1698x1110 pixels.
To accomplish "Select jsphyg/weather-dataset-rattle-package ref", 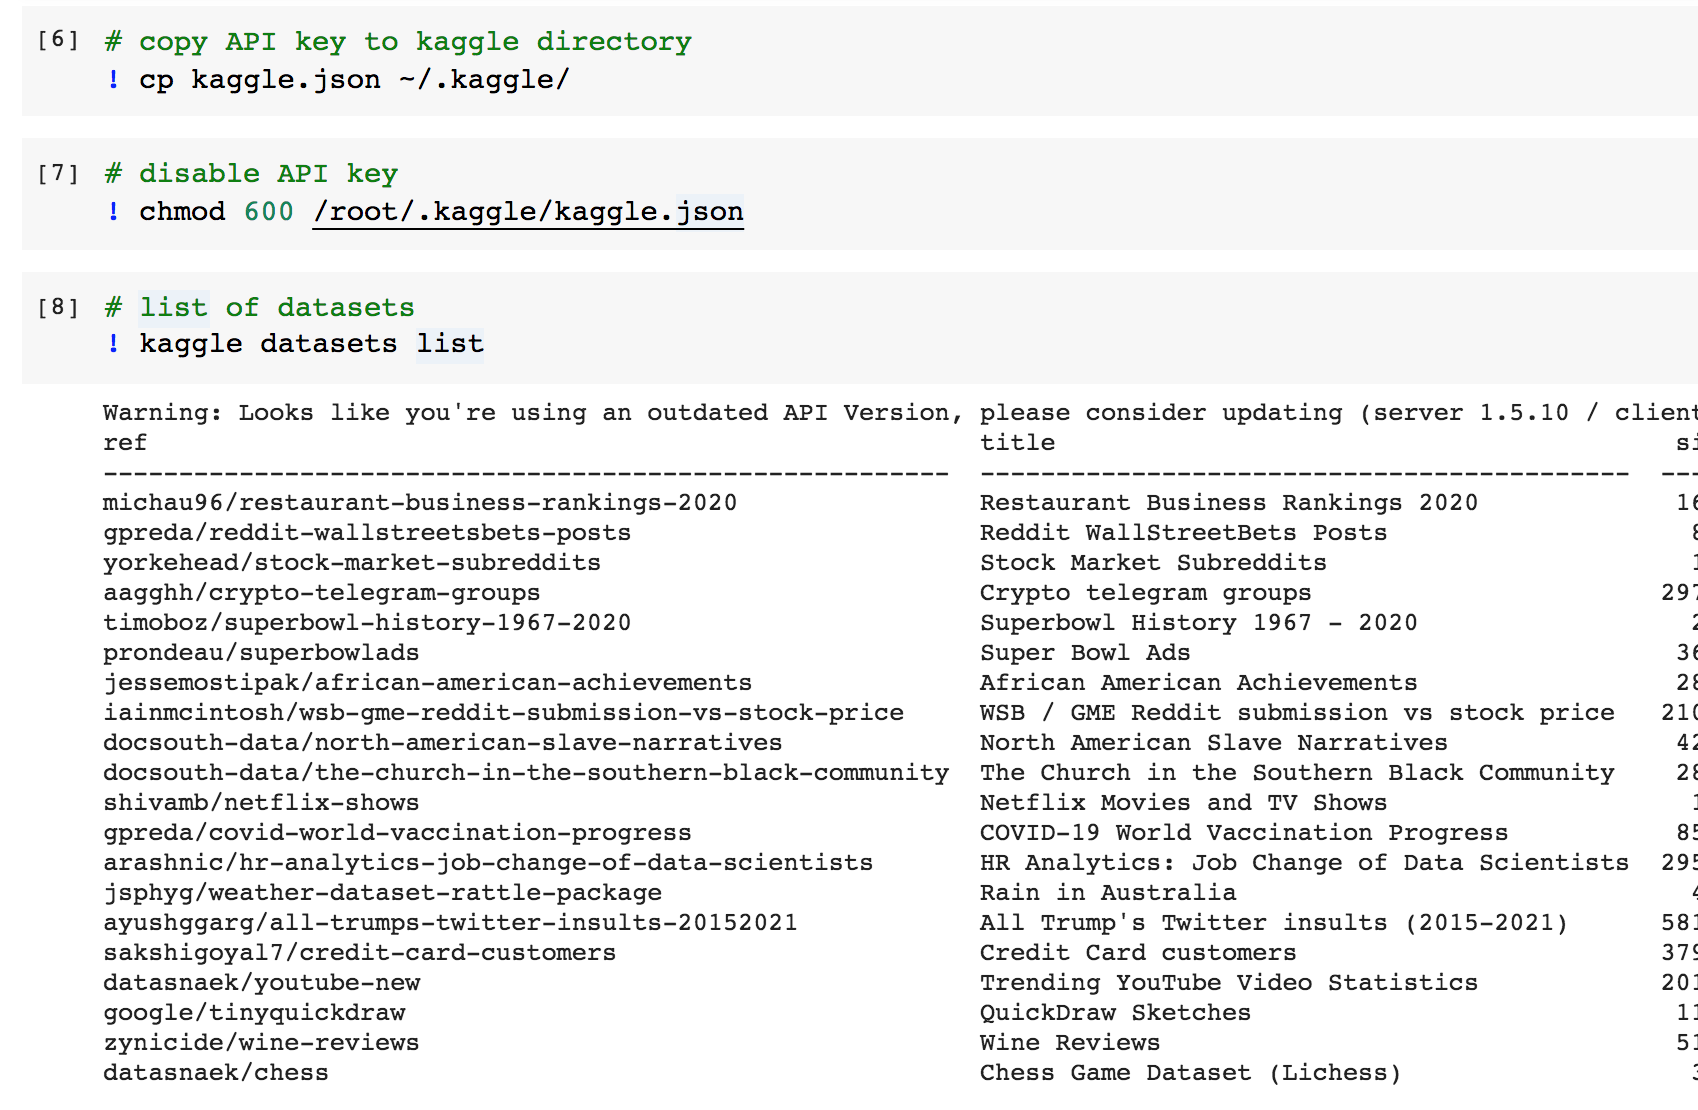I will (x=382, y=892).
